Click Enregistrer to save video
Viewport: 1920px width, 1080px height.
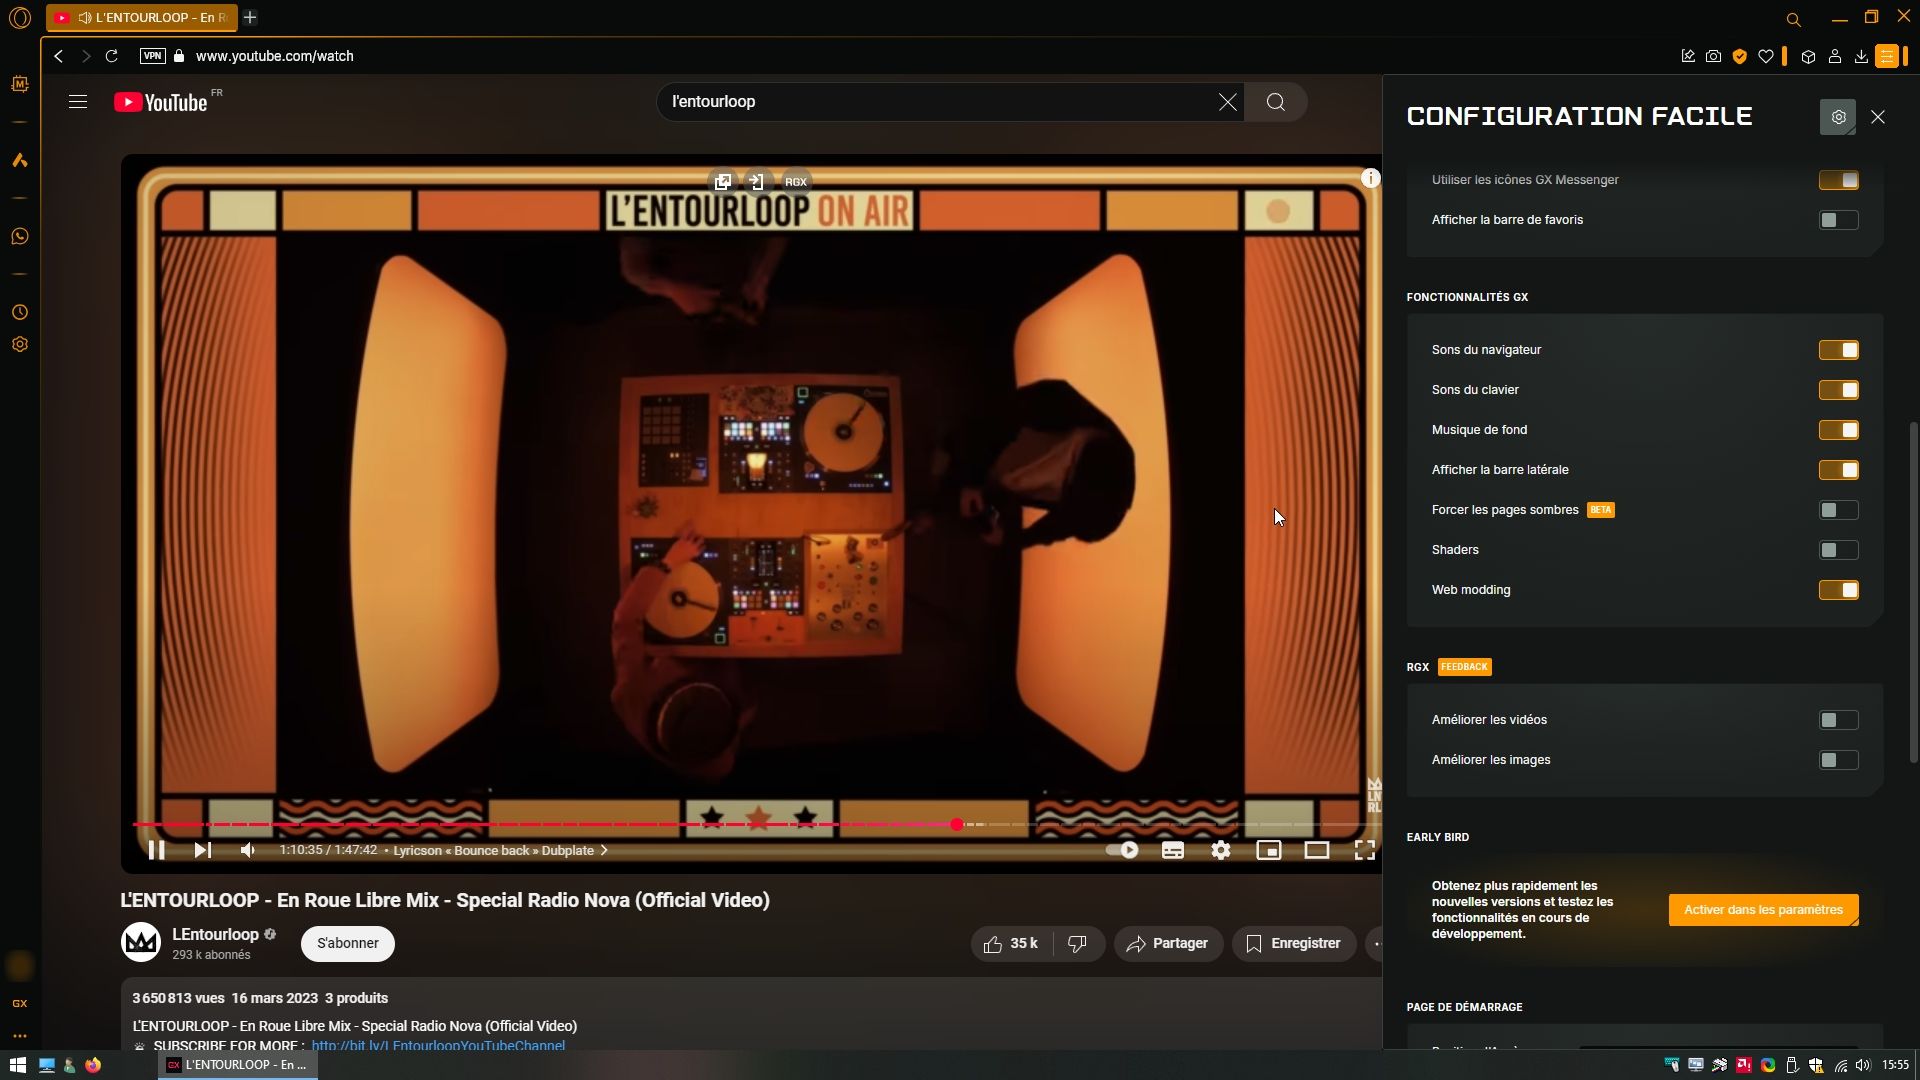tap(1294, 944)
